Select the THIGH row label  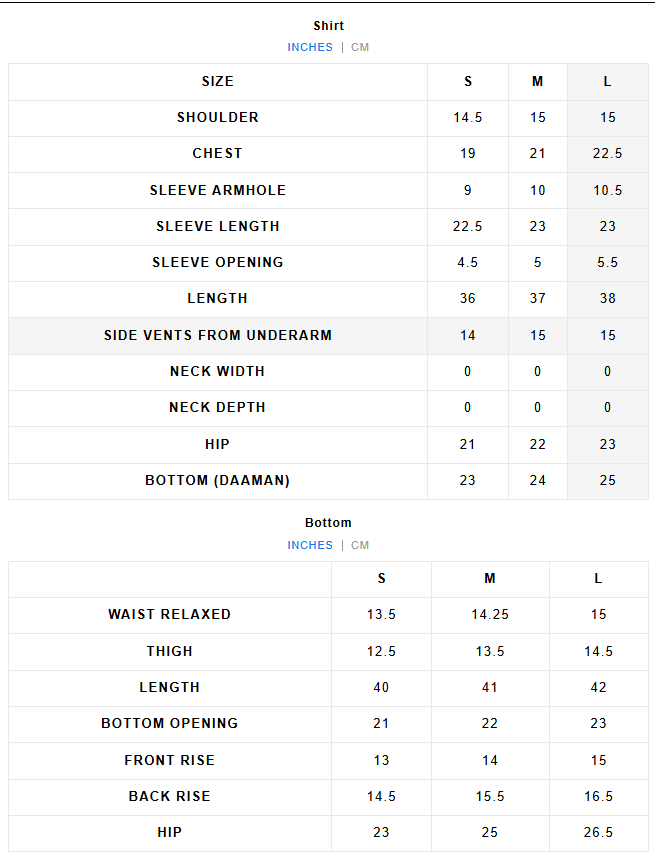point(170,651)
